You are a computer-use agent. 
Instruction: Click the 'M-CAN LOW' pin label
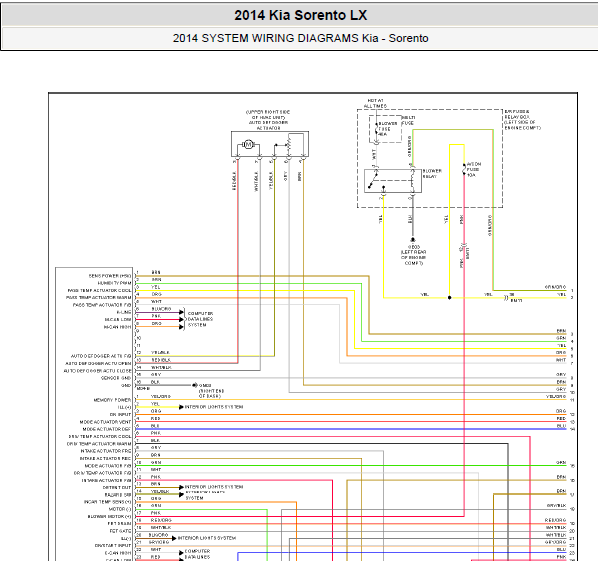[x=117, y=320]
